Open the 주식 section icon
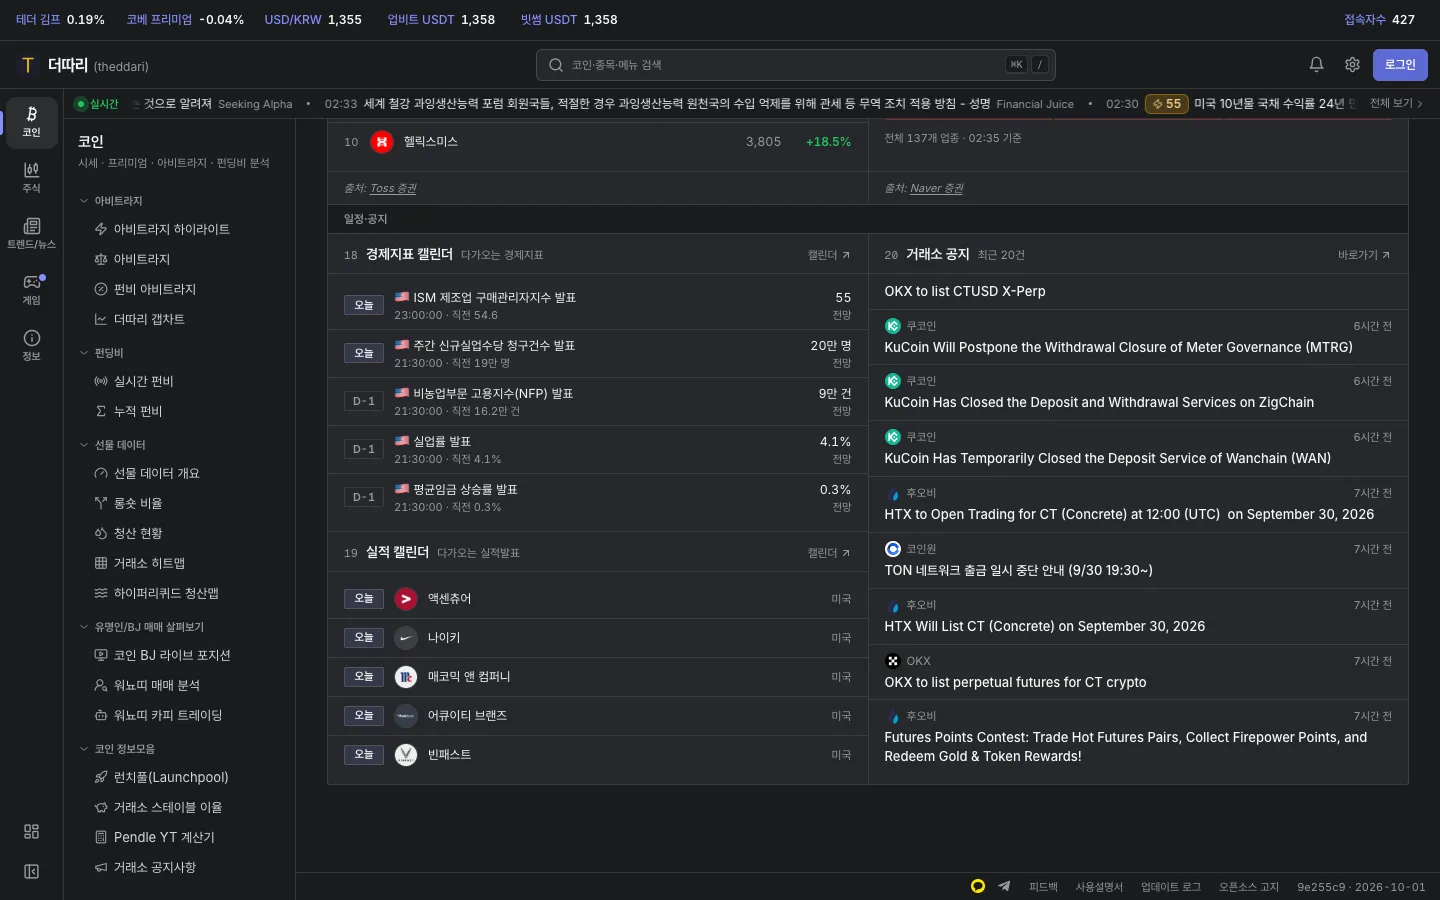This screenshot has width=1440, height=900. [x=31, y=178]
